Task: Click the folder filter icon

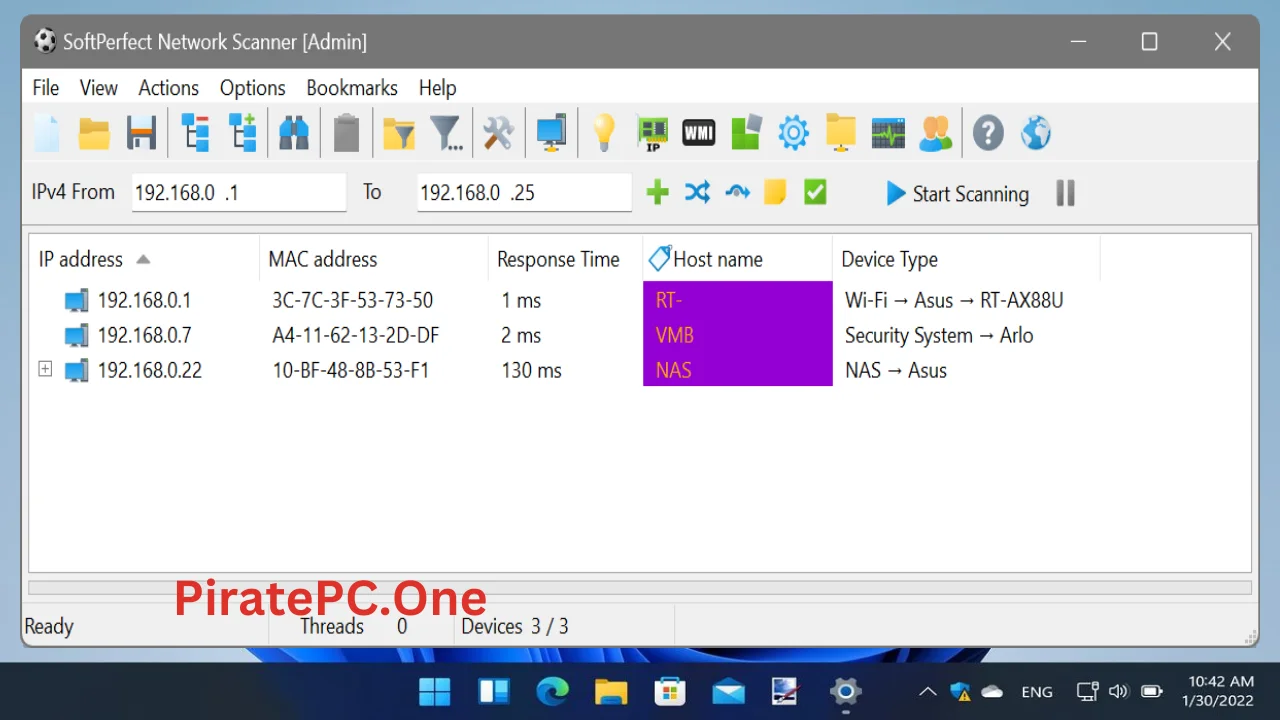Action: click(x=398, y=133)
